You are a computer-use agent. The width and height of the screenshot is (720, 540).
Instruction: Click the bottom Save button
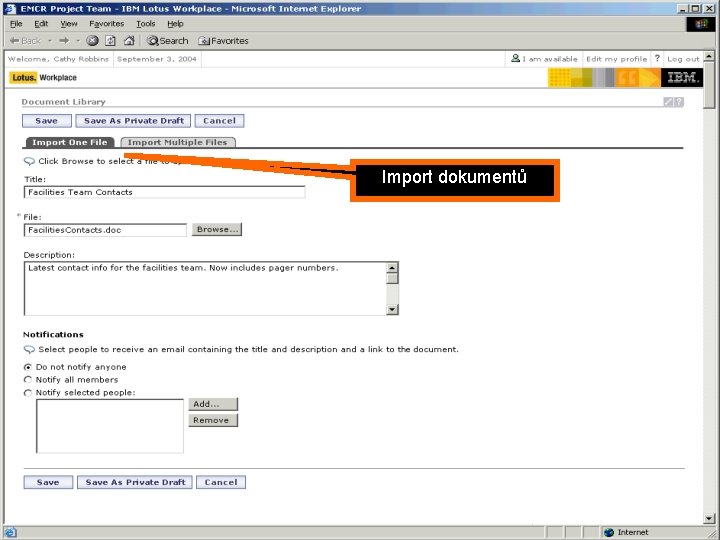[48, 482]
